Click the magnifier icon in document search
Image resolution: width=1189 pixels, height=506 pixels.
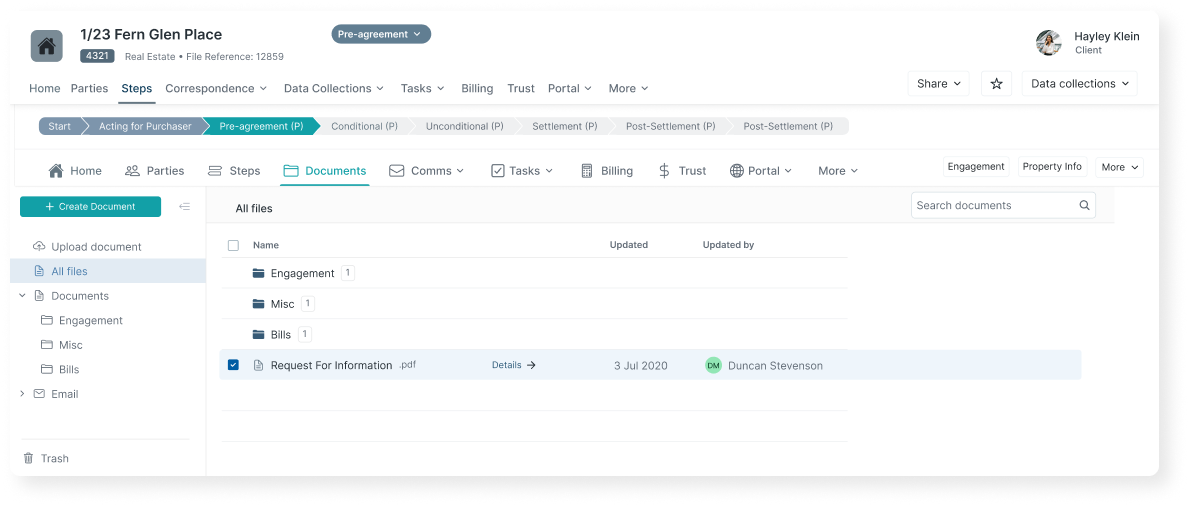click(1084, 206)
